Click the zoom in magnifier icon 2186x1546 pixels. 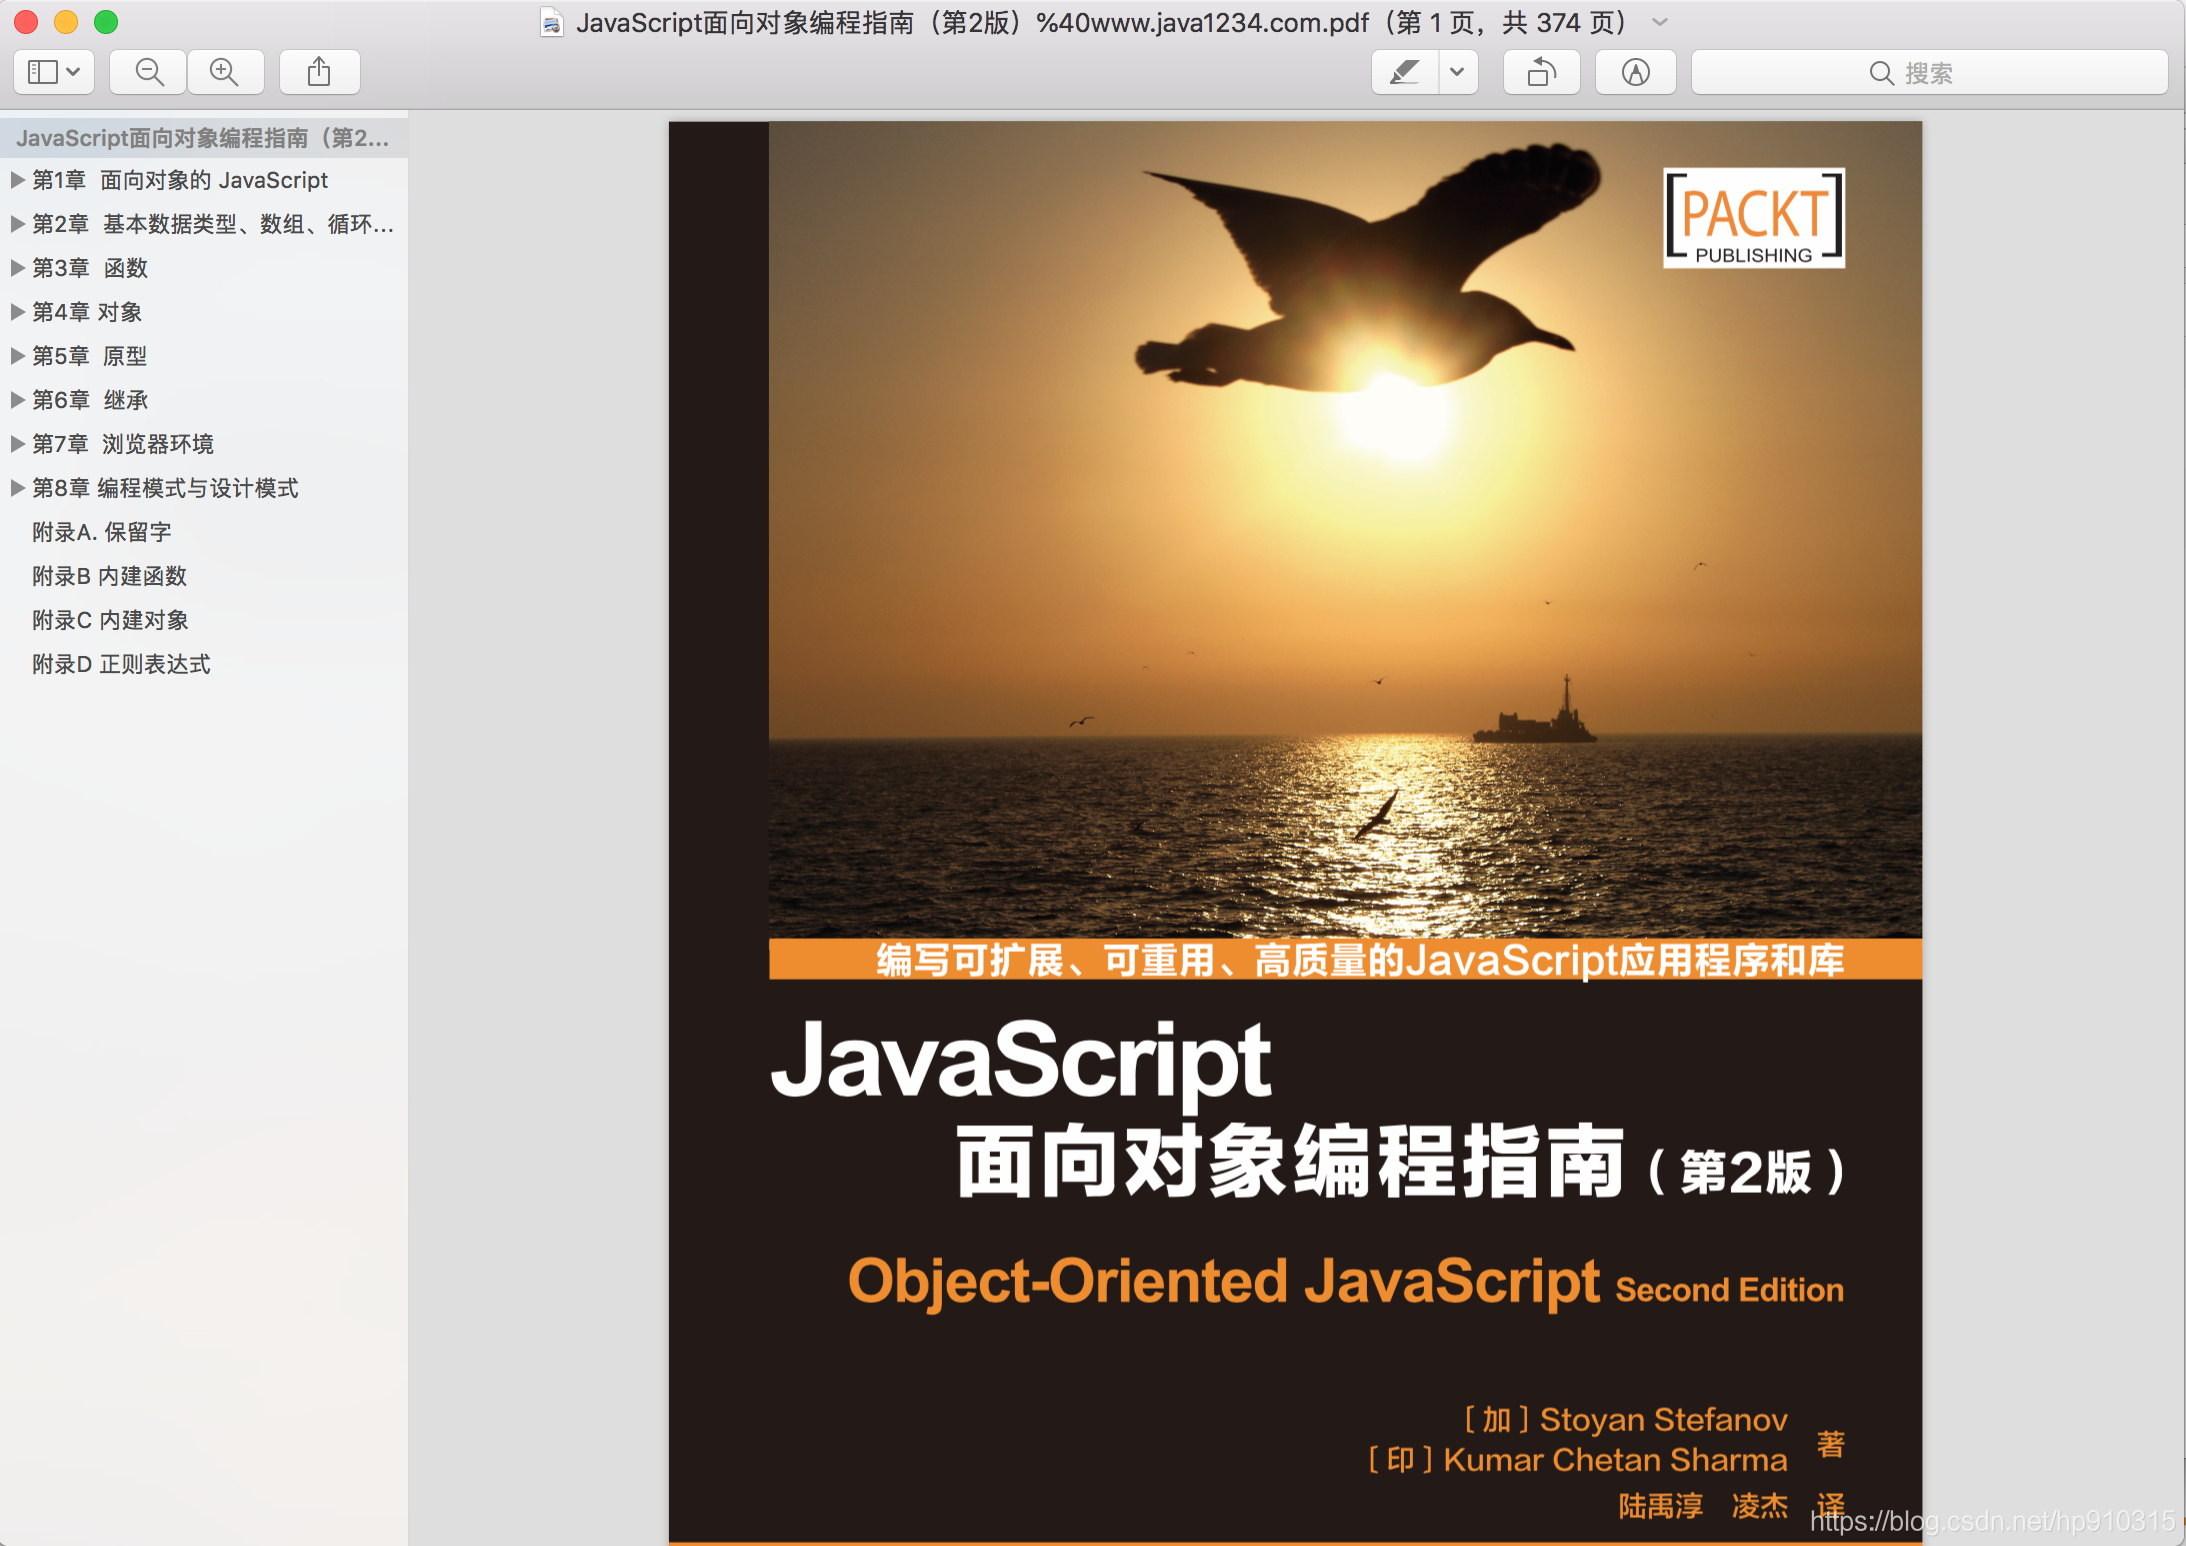point(225,72)
